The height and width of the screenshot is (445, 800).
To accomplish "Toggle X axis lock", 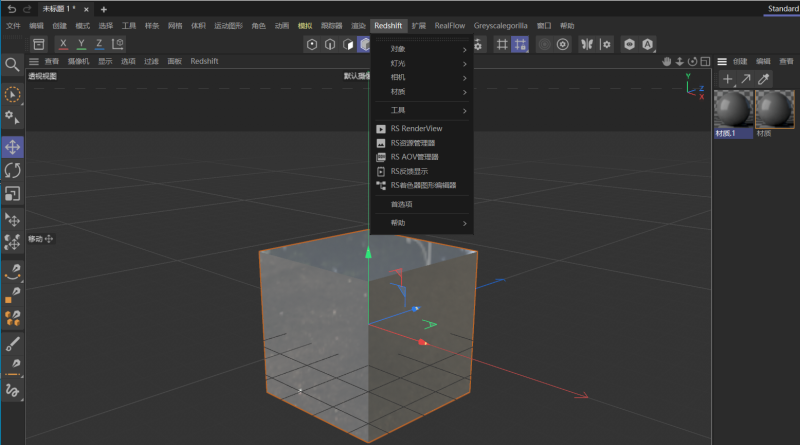I will [63, 44].
